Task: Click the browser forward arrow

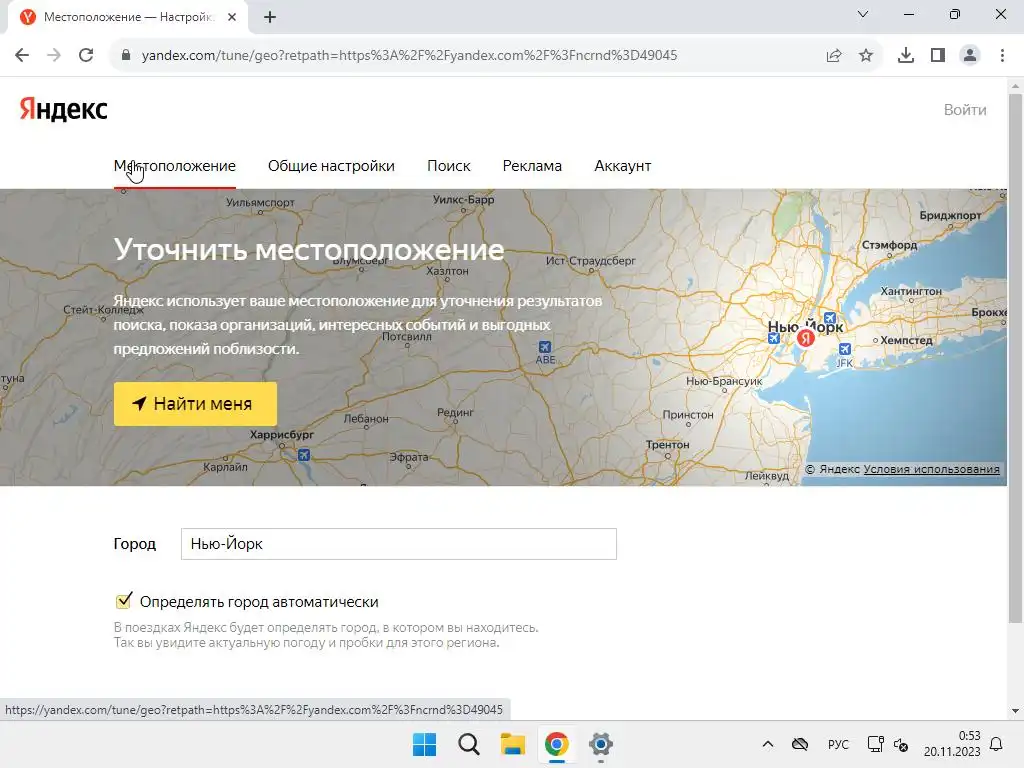Action: coord(54,55)
